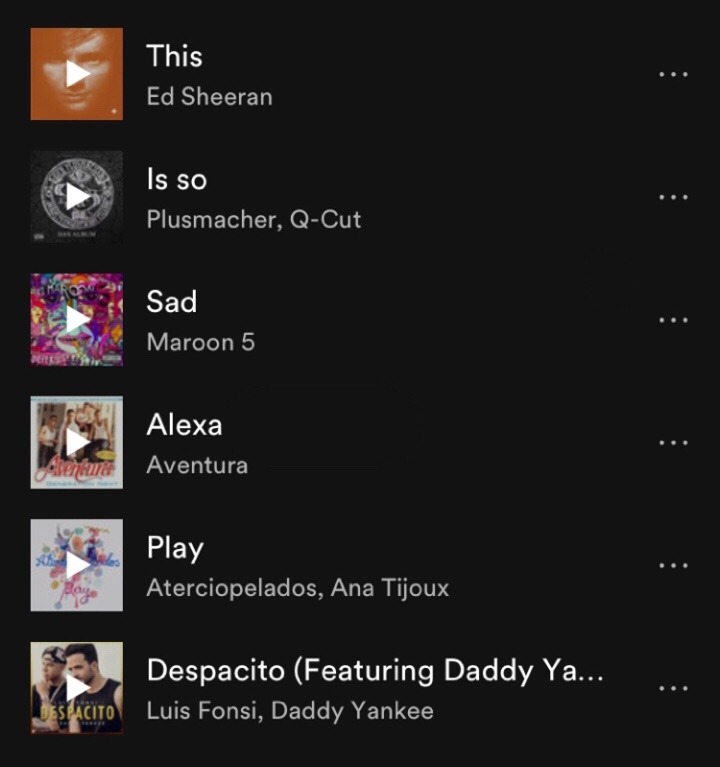This screenshot has width=720, height=767.
Task: Open artist Plusmacher, Q-Cut line
Action: pos(254,219)
